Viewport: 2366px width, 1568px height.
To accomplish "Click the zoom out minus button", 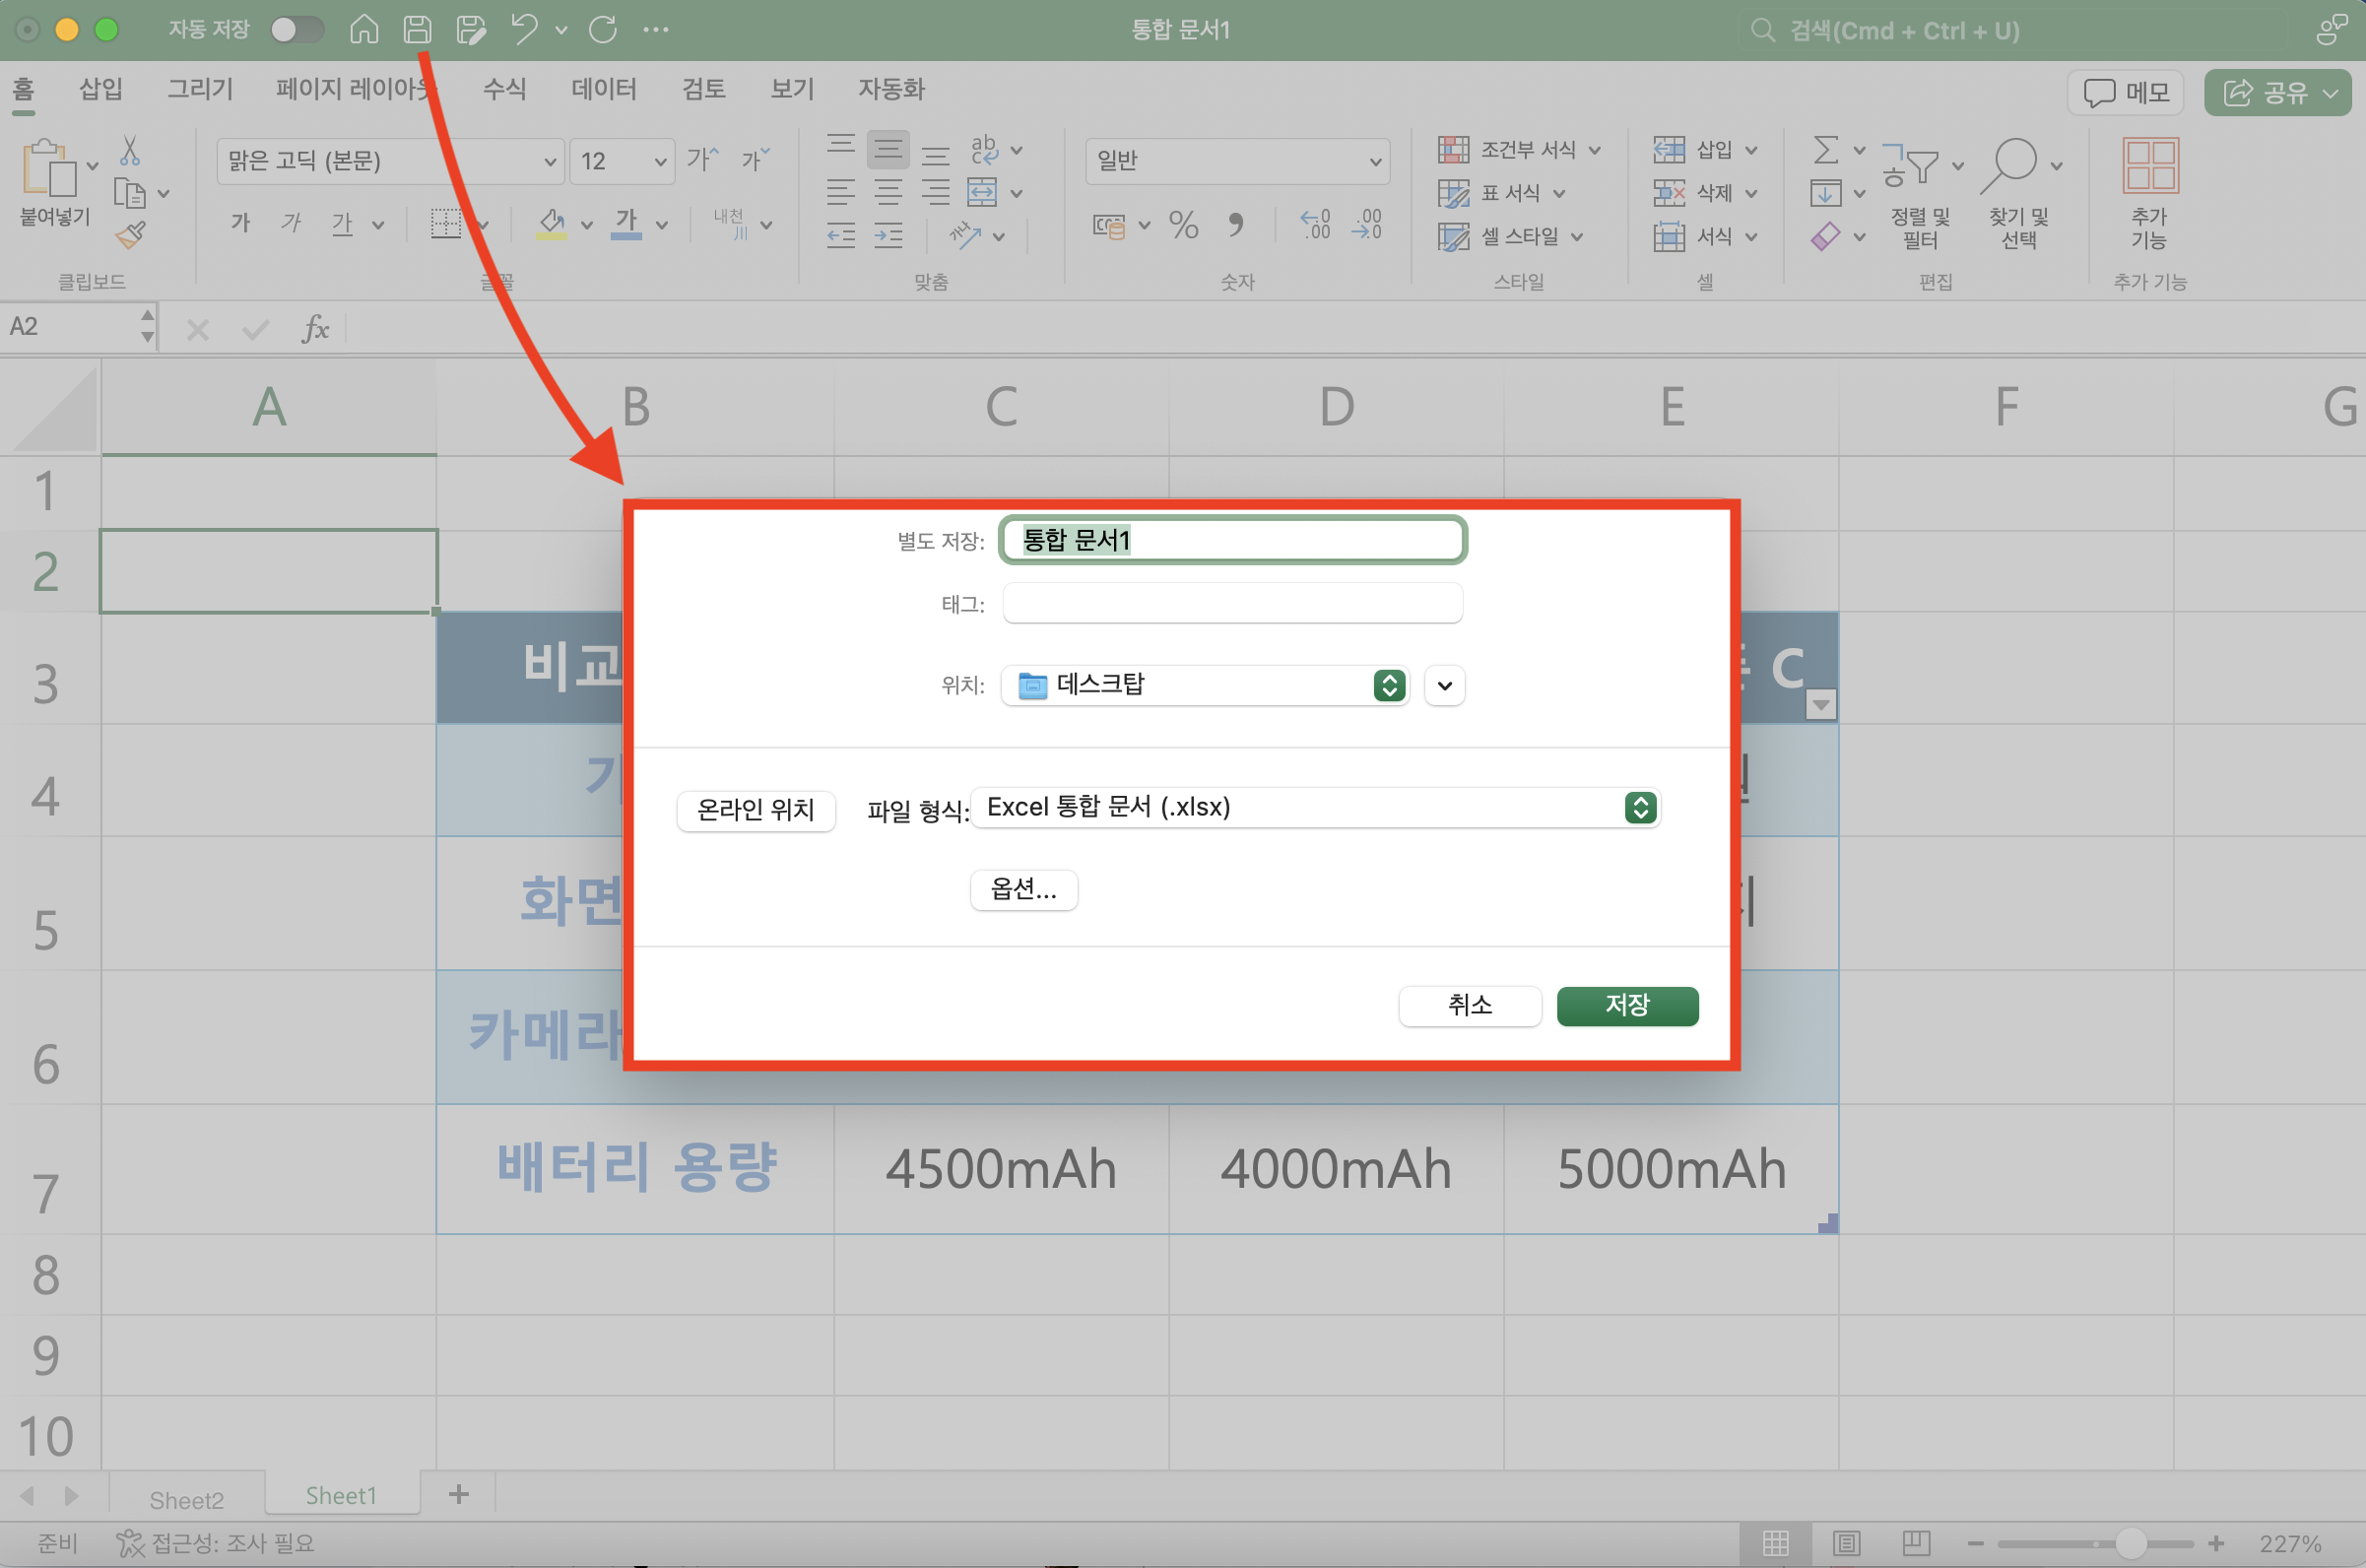I will point(1975,1543).
